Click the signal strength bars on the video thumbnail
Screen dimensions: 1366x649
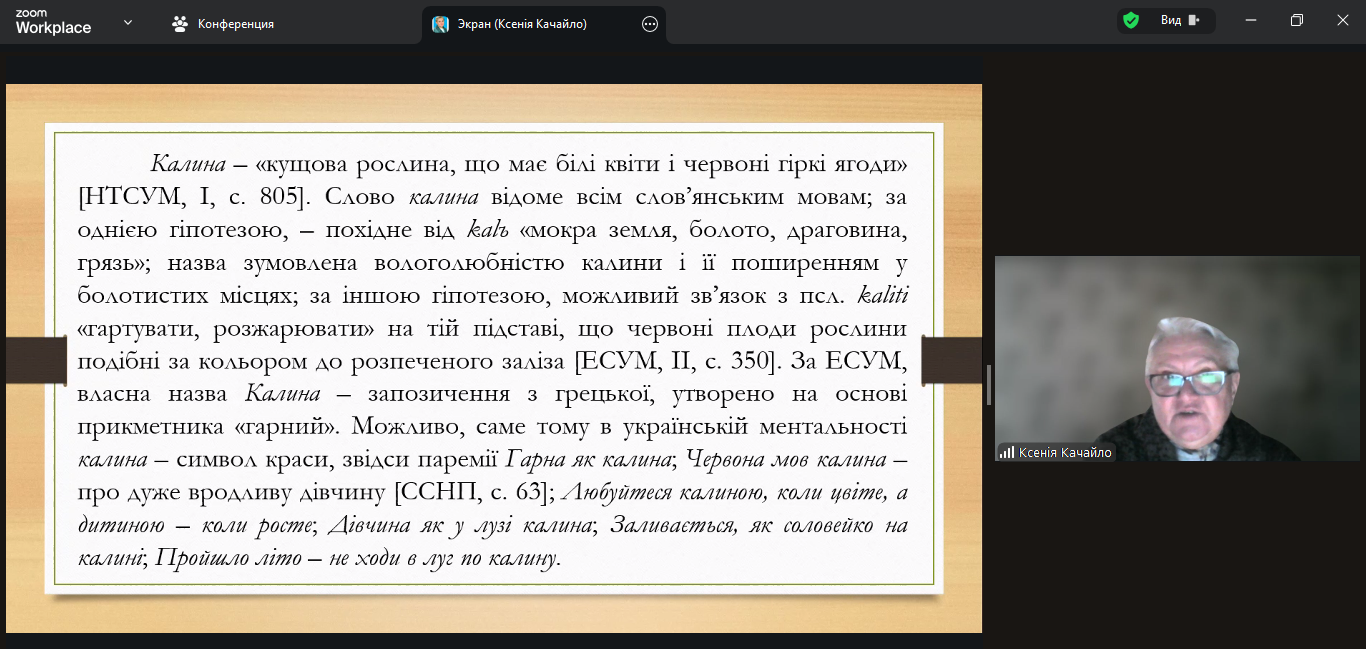point(1005,452)
